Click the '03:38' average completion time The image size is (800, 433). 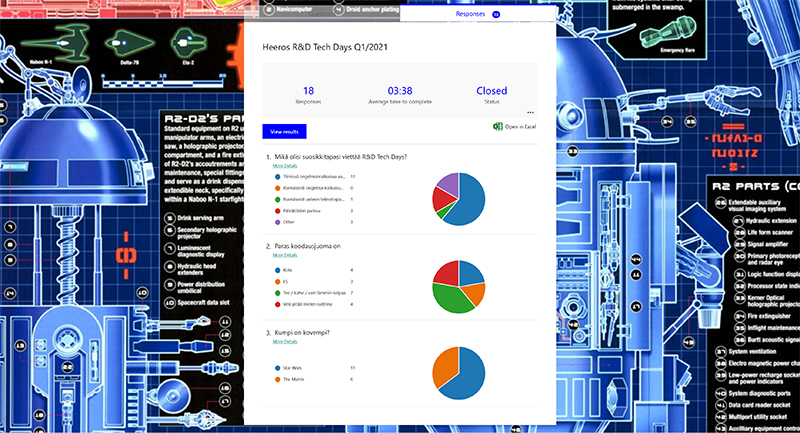400,91
